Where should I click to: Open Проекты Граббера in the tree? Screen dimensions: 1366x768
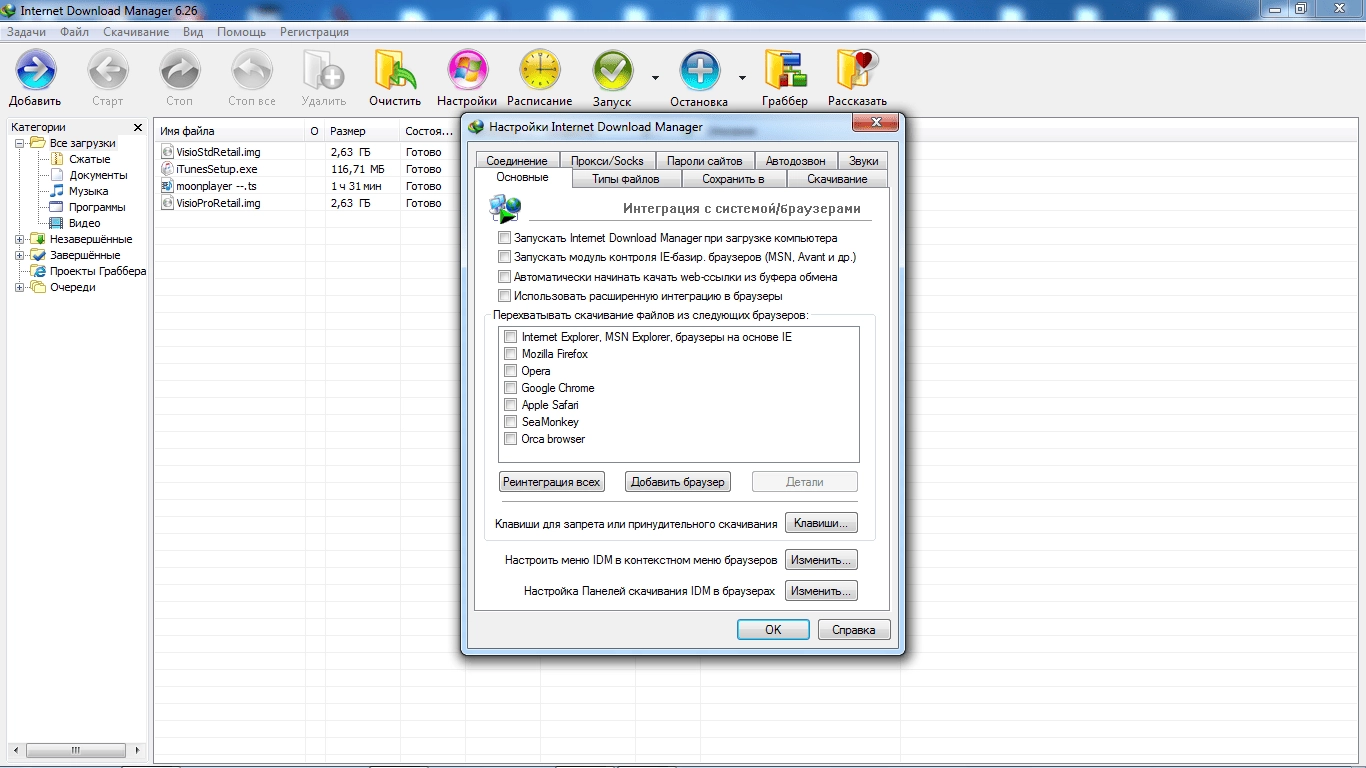pyautogui.click(x=98, y=271)
